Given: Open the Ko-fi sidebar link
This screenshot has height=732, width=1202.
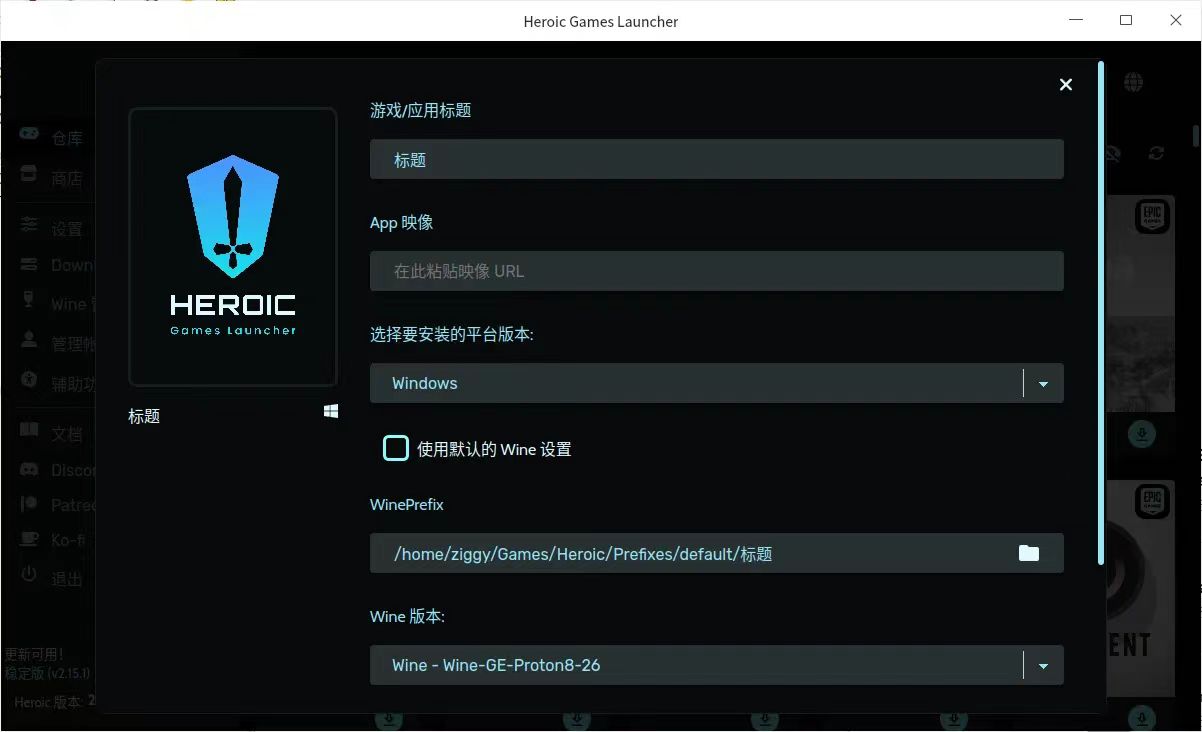Looking at the screenshot, I should coord(55,540).
